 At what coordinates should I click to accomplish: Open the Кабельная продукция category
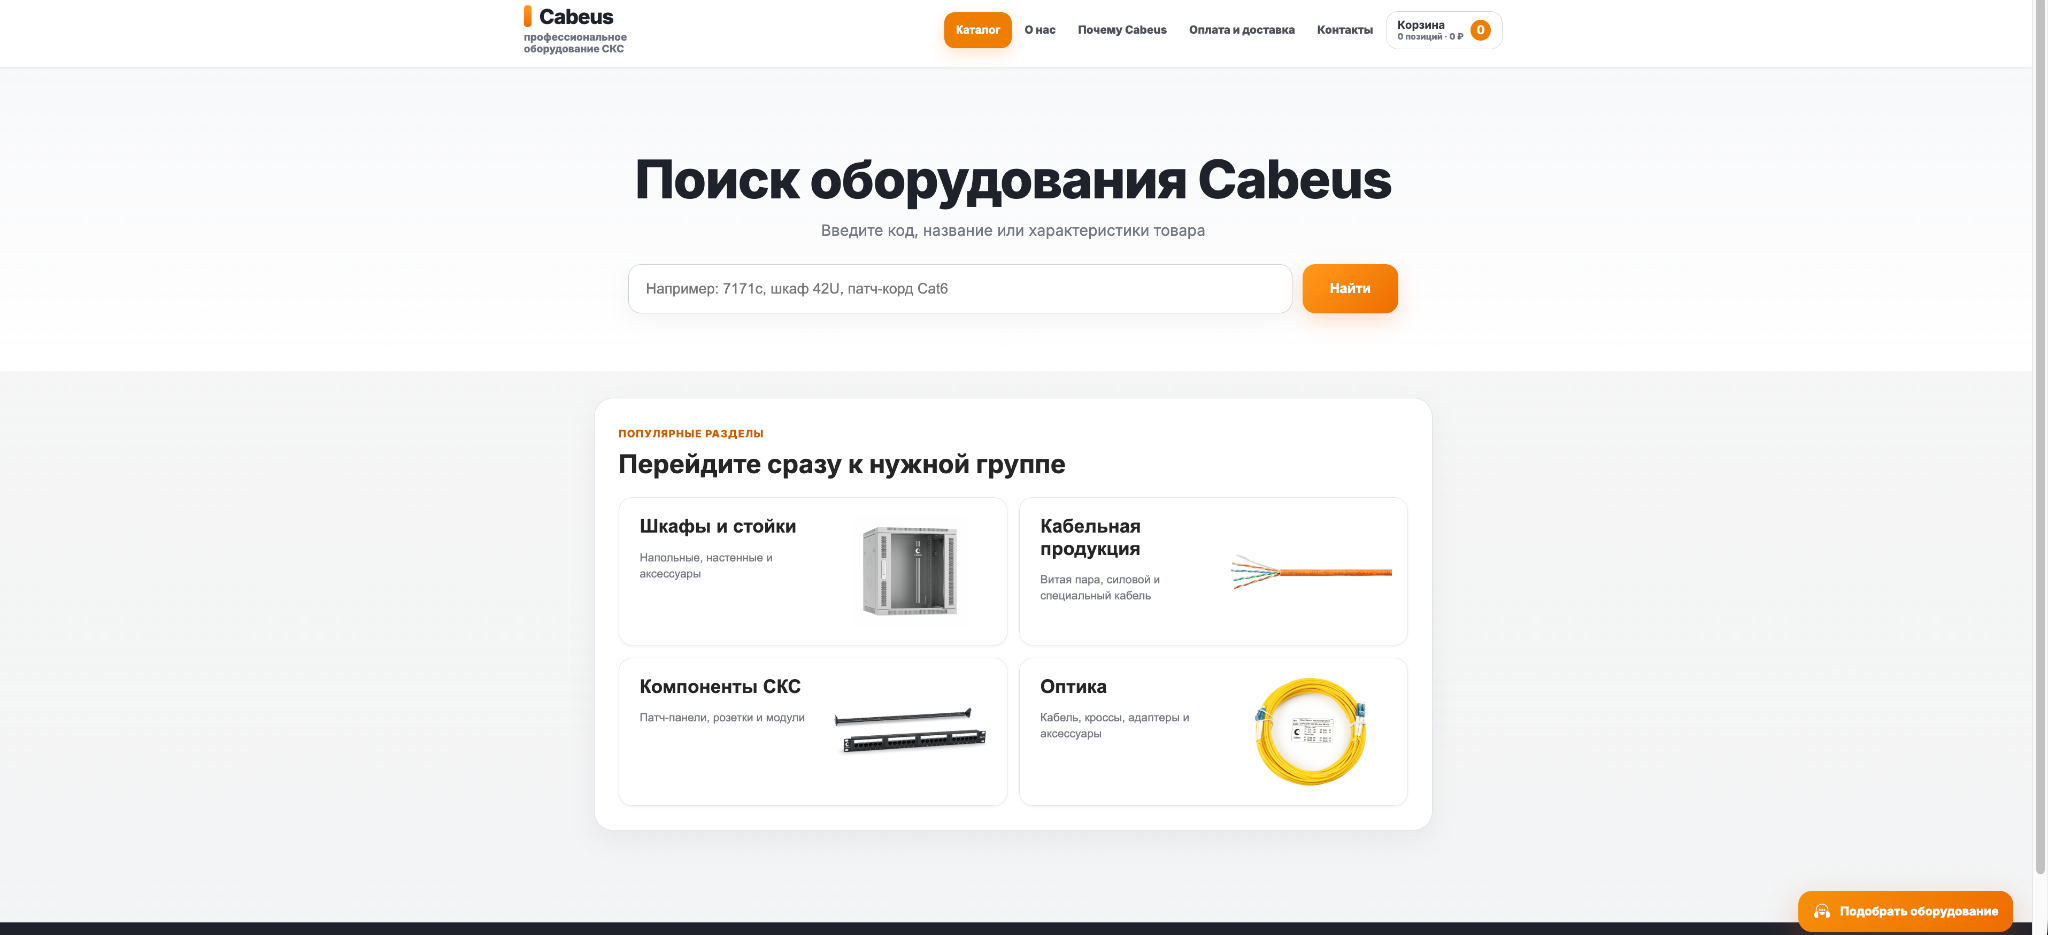point(1213,571)
